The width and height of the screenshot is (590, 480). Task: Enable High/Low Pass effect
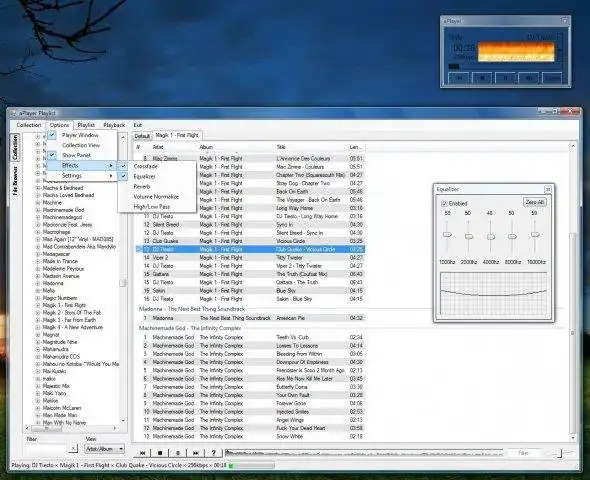click(x=152, y=207)
